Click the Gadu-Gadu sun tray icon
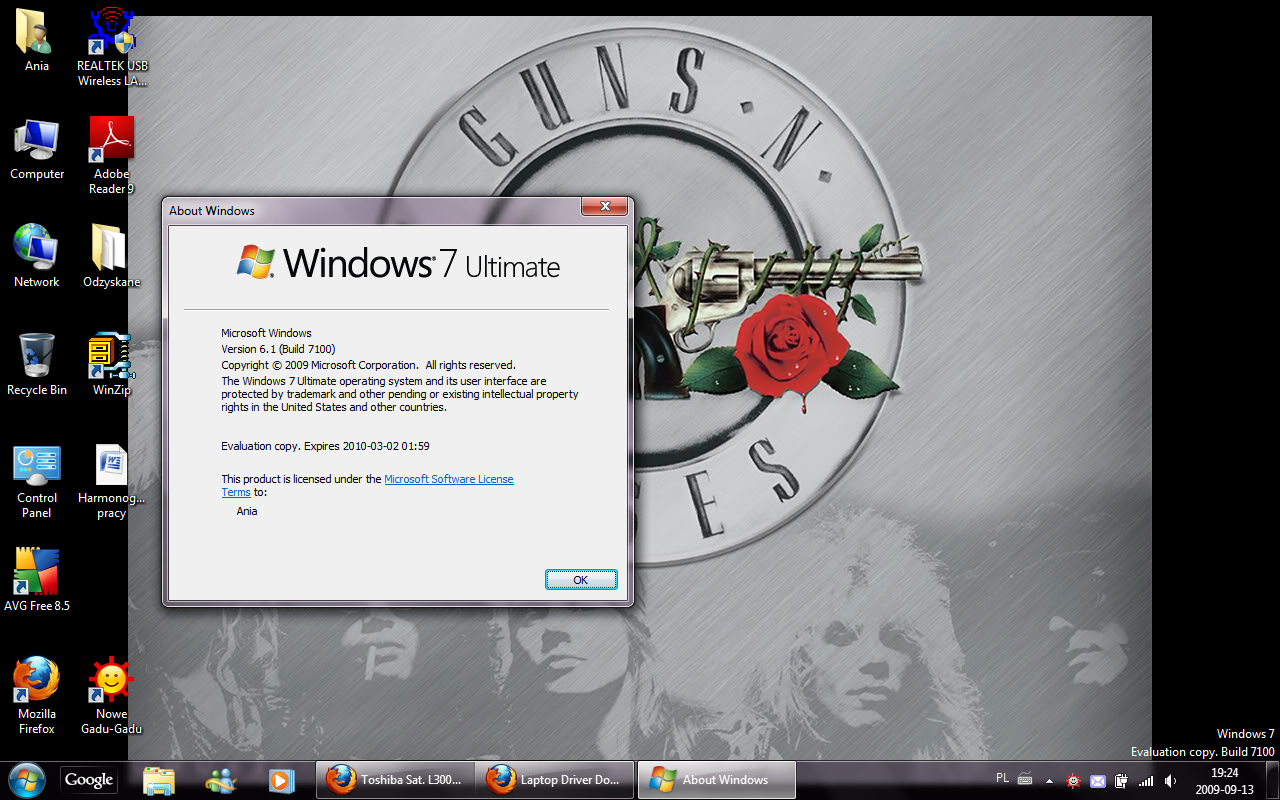The image size is (1280, 800). click(1074, 780)
